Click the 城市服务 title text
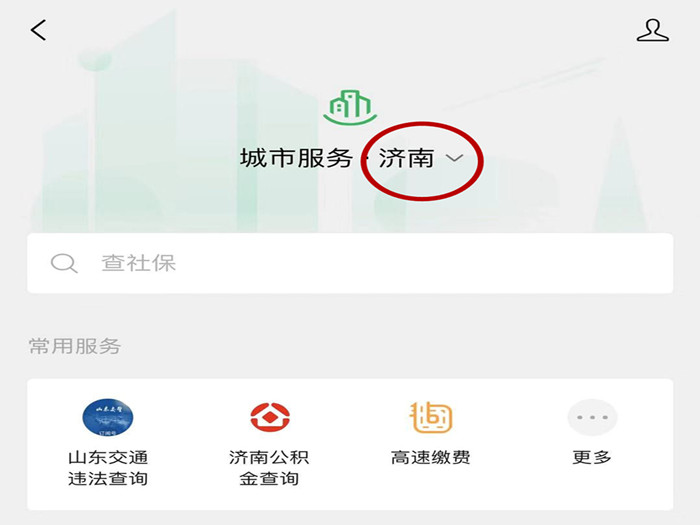700x525 pixels. point(296,158)
